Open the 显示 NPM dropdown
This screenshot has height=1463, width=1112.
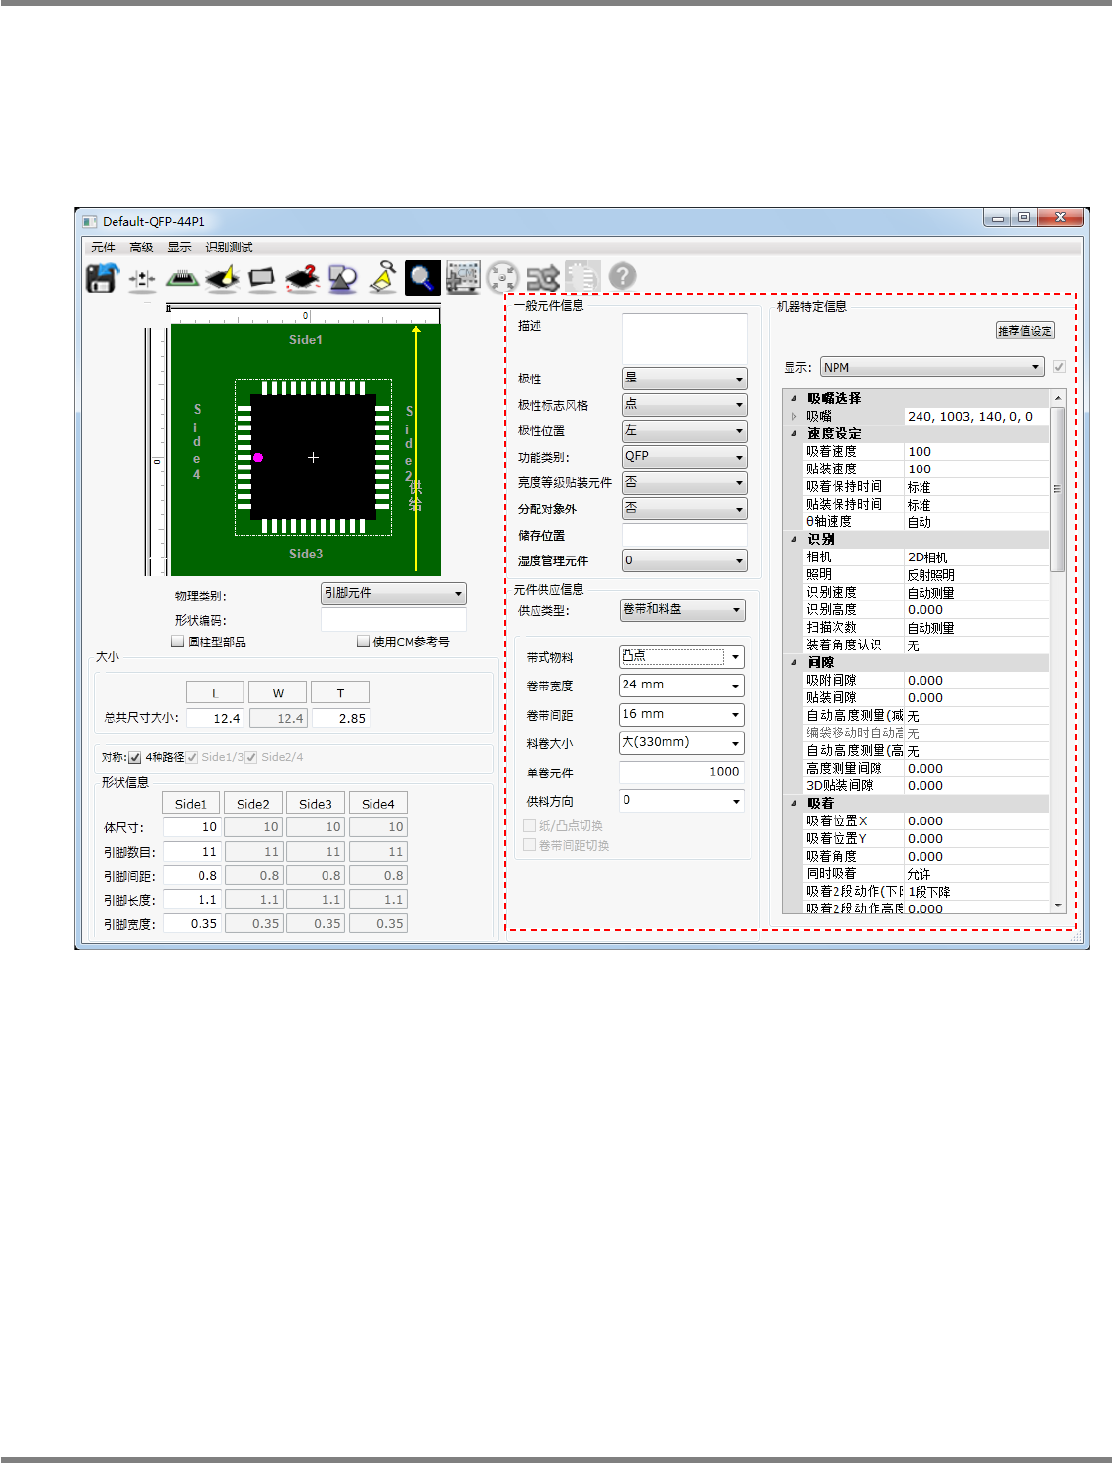click(x=932, y=367)
